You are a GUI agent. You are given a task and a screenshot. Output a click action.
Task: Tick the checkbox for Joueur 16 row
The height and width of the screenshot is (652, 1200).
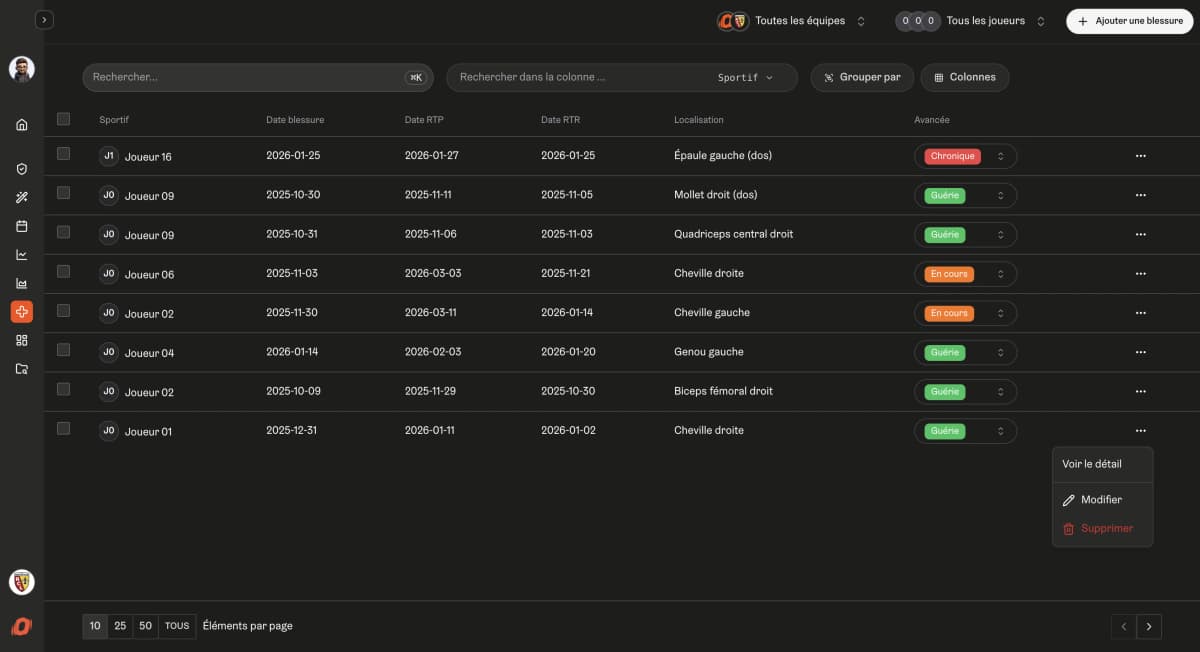point(64,154)
